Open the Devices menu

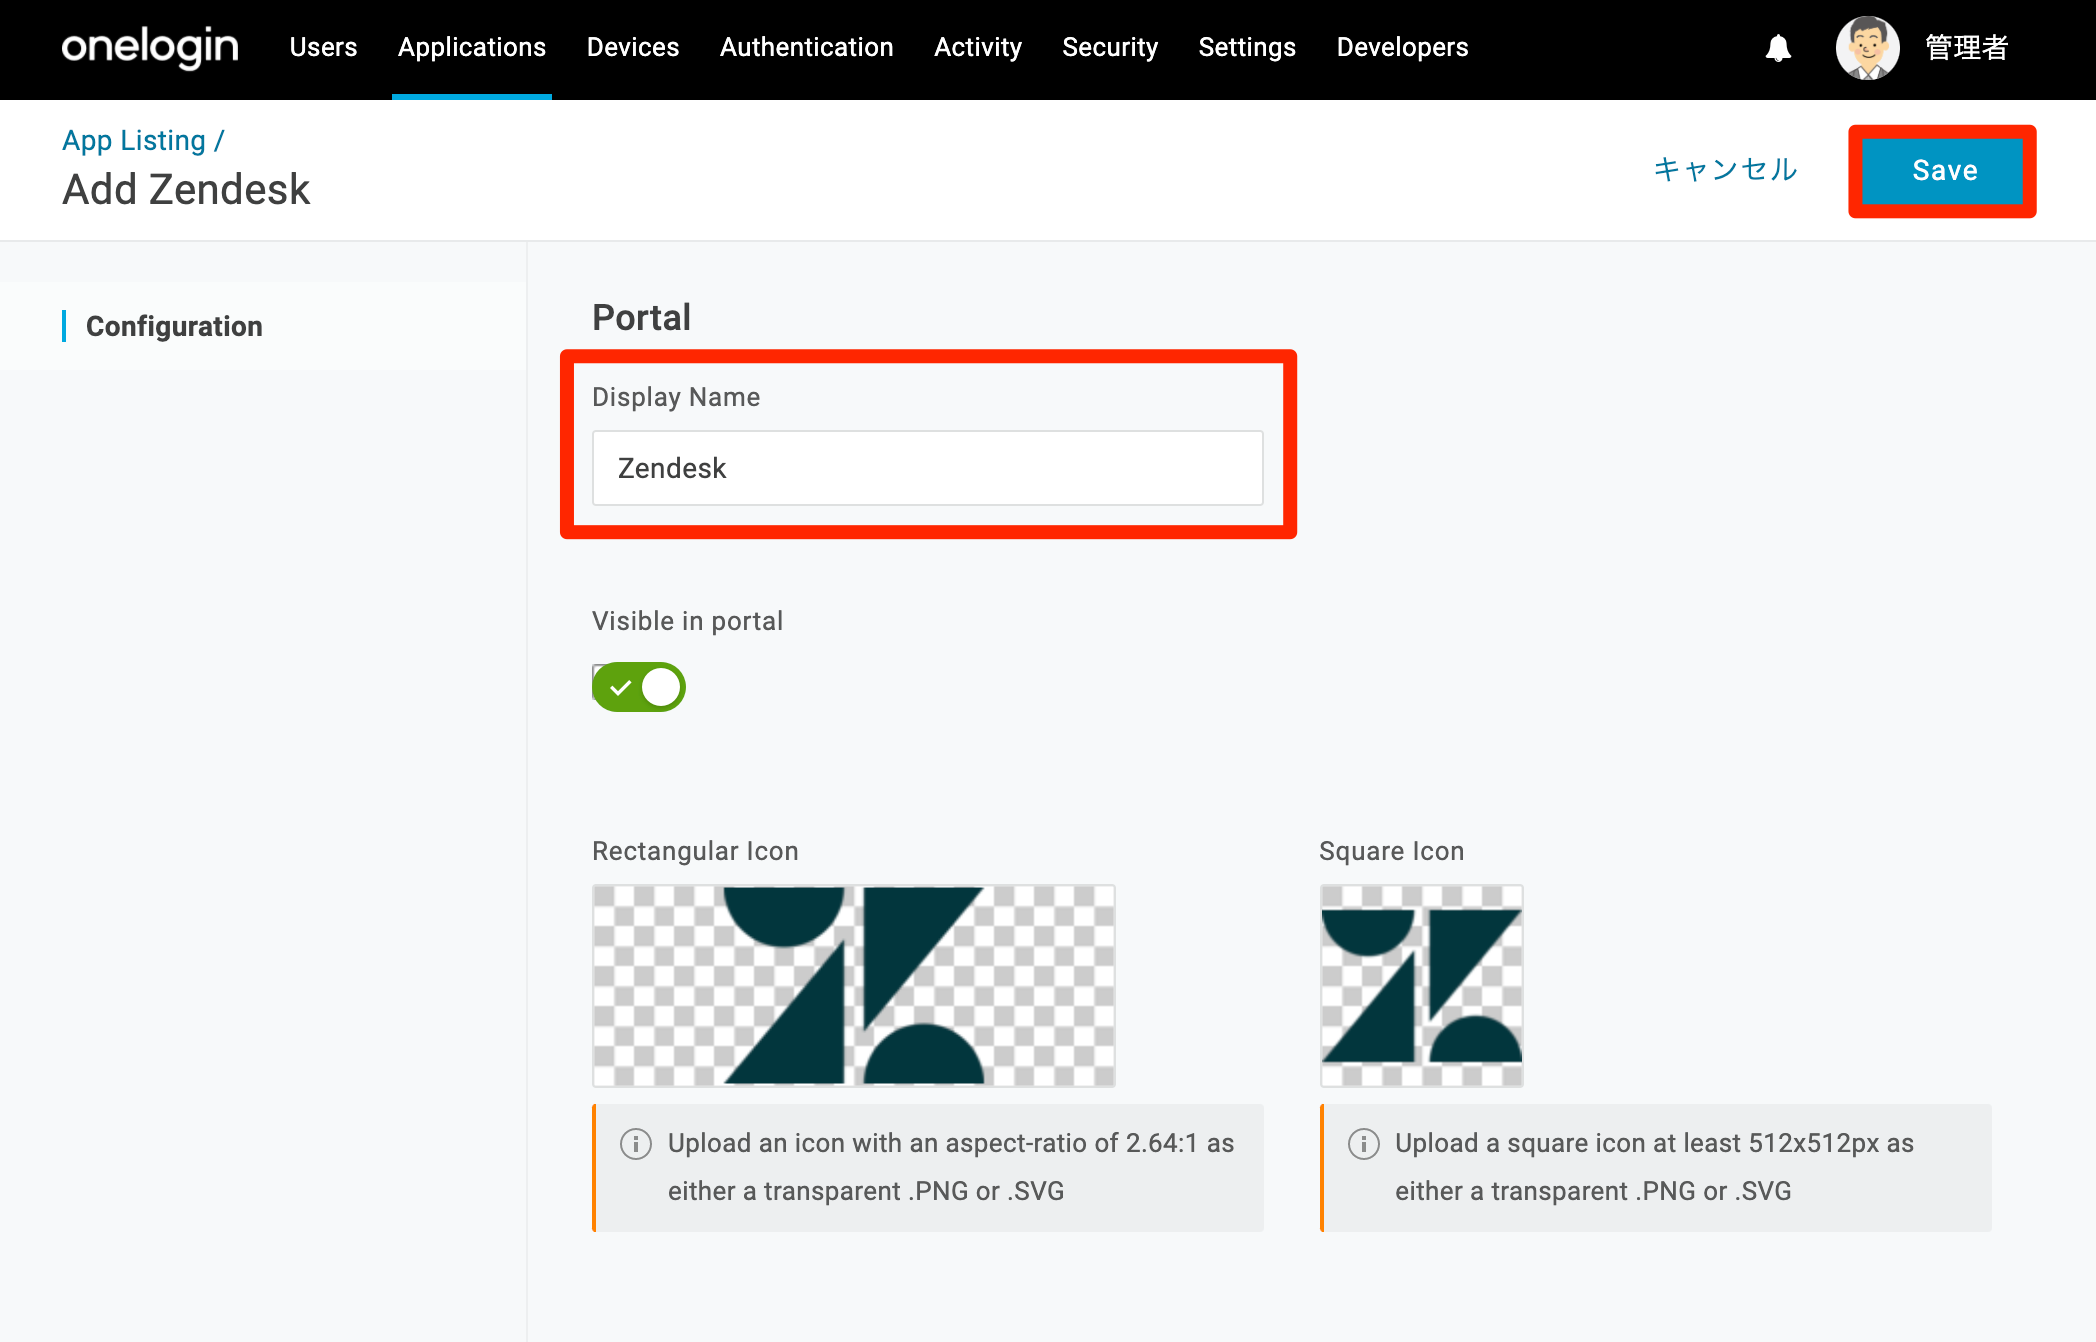point(633,47)
